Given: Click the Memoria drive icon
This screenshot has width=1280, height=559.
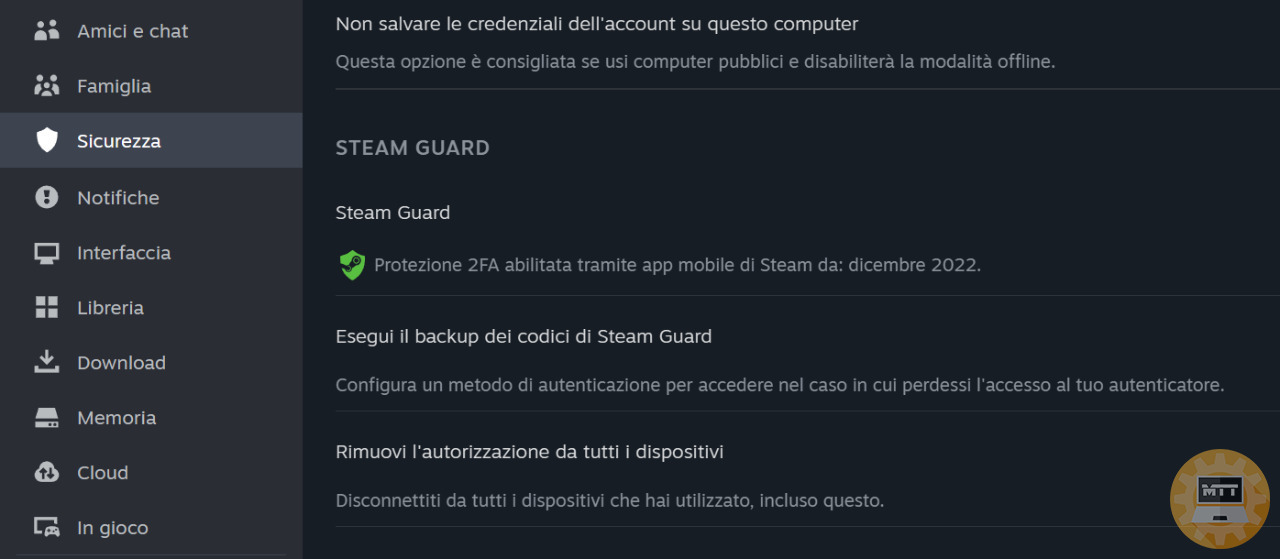Looking at the screenshot, I should point(47,418).
